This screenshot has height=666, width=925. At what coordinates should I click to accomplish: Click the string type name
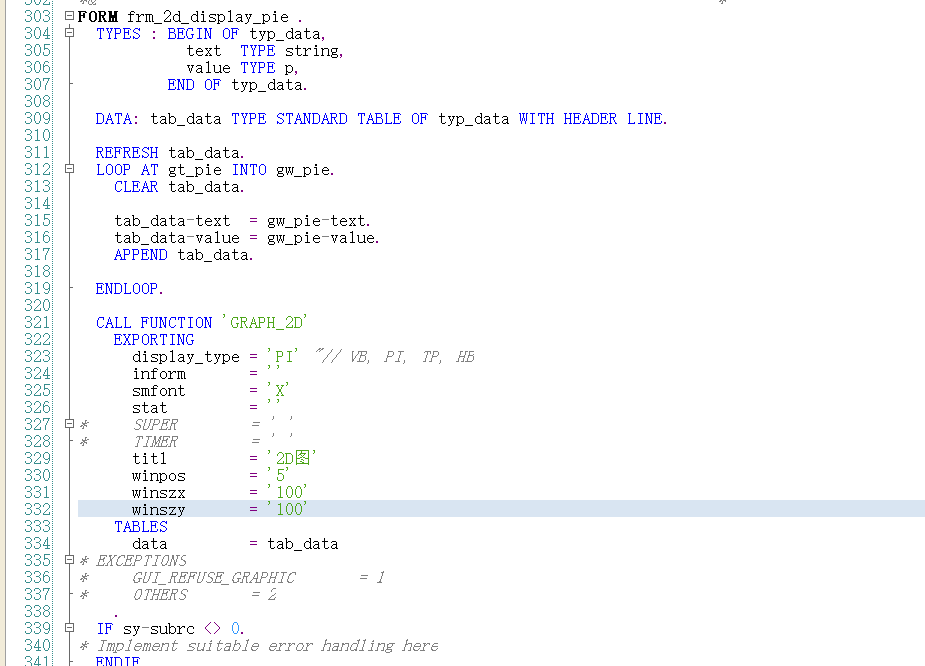[x=313, y=51]
